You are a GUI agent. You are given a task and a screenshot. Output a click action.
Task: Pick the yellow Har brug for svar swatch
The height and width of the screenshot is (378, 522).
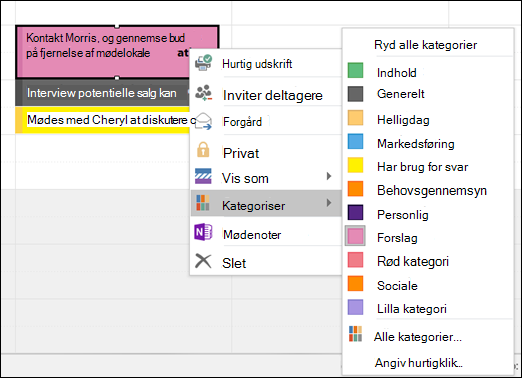(x=355, y=165)
